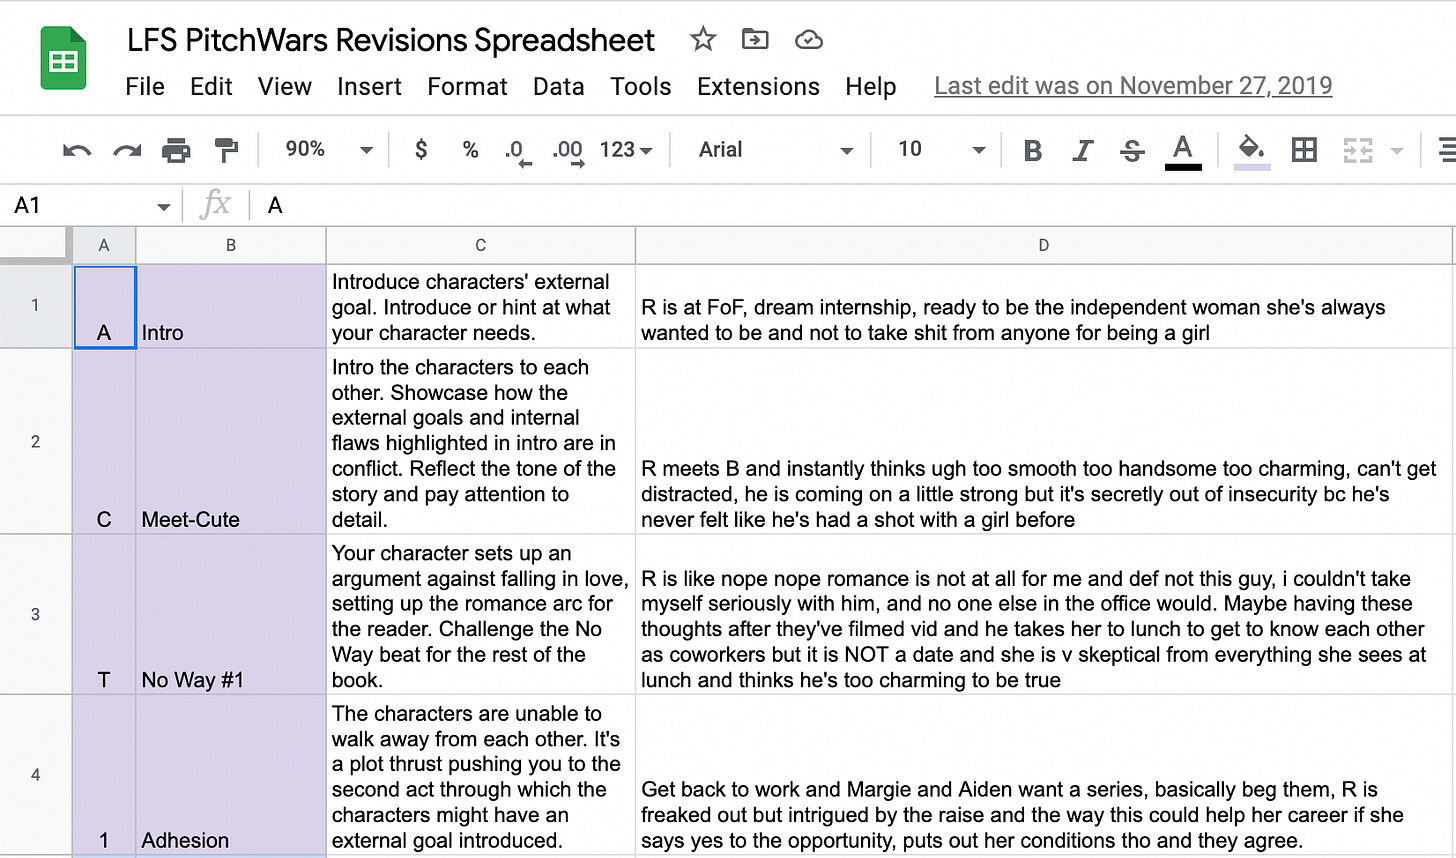Select the Adhesion cell
Viewport: 1456px width, 858px height.
pos(231,774)
